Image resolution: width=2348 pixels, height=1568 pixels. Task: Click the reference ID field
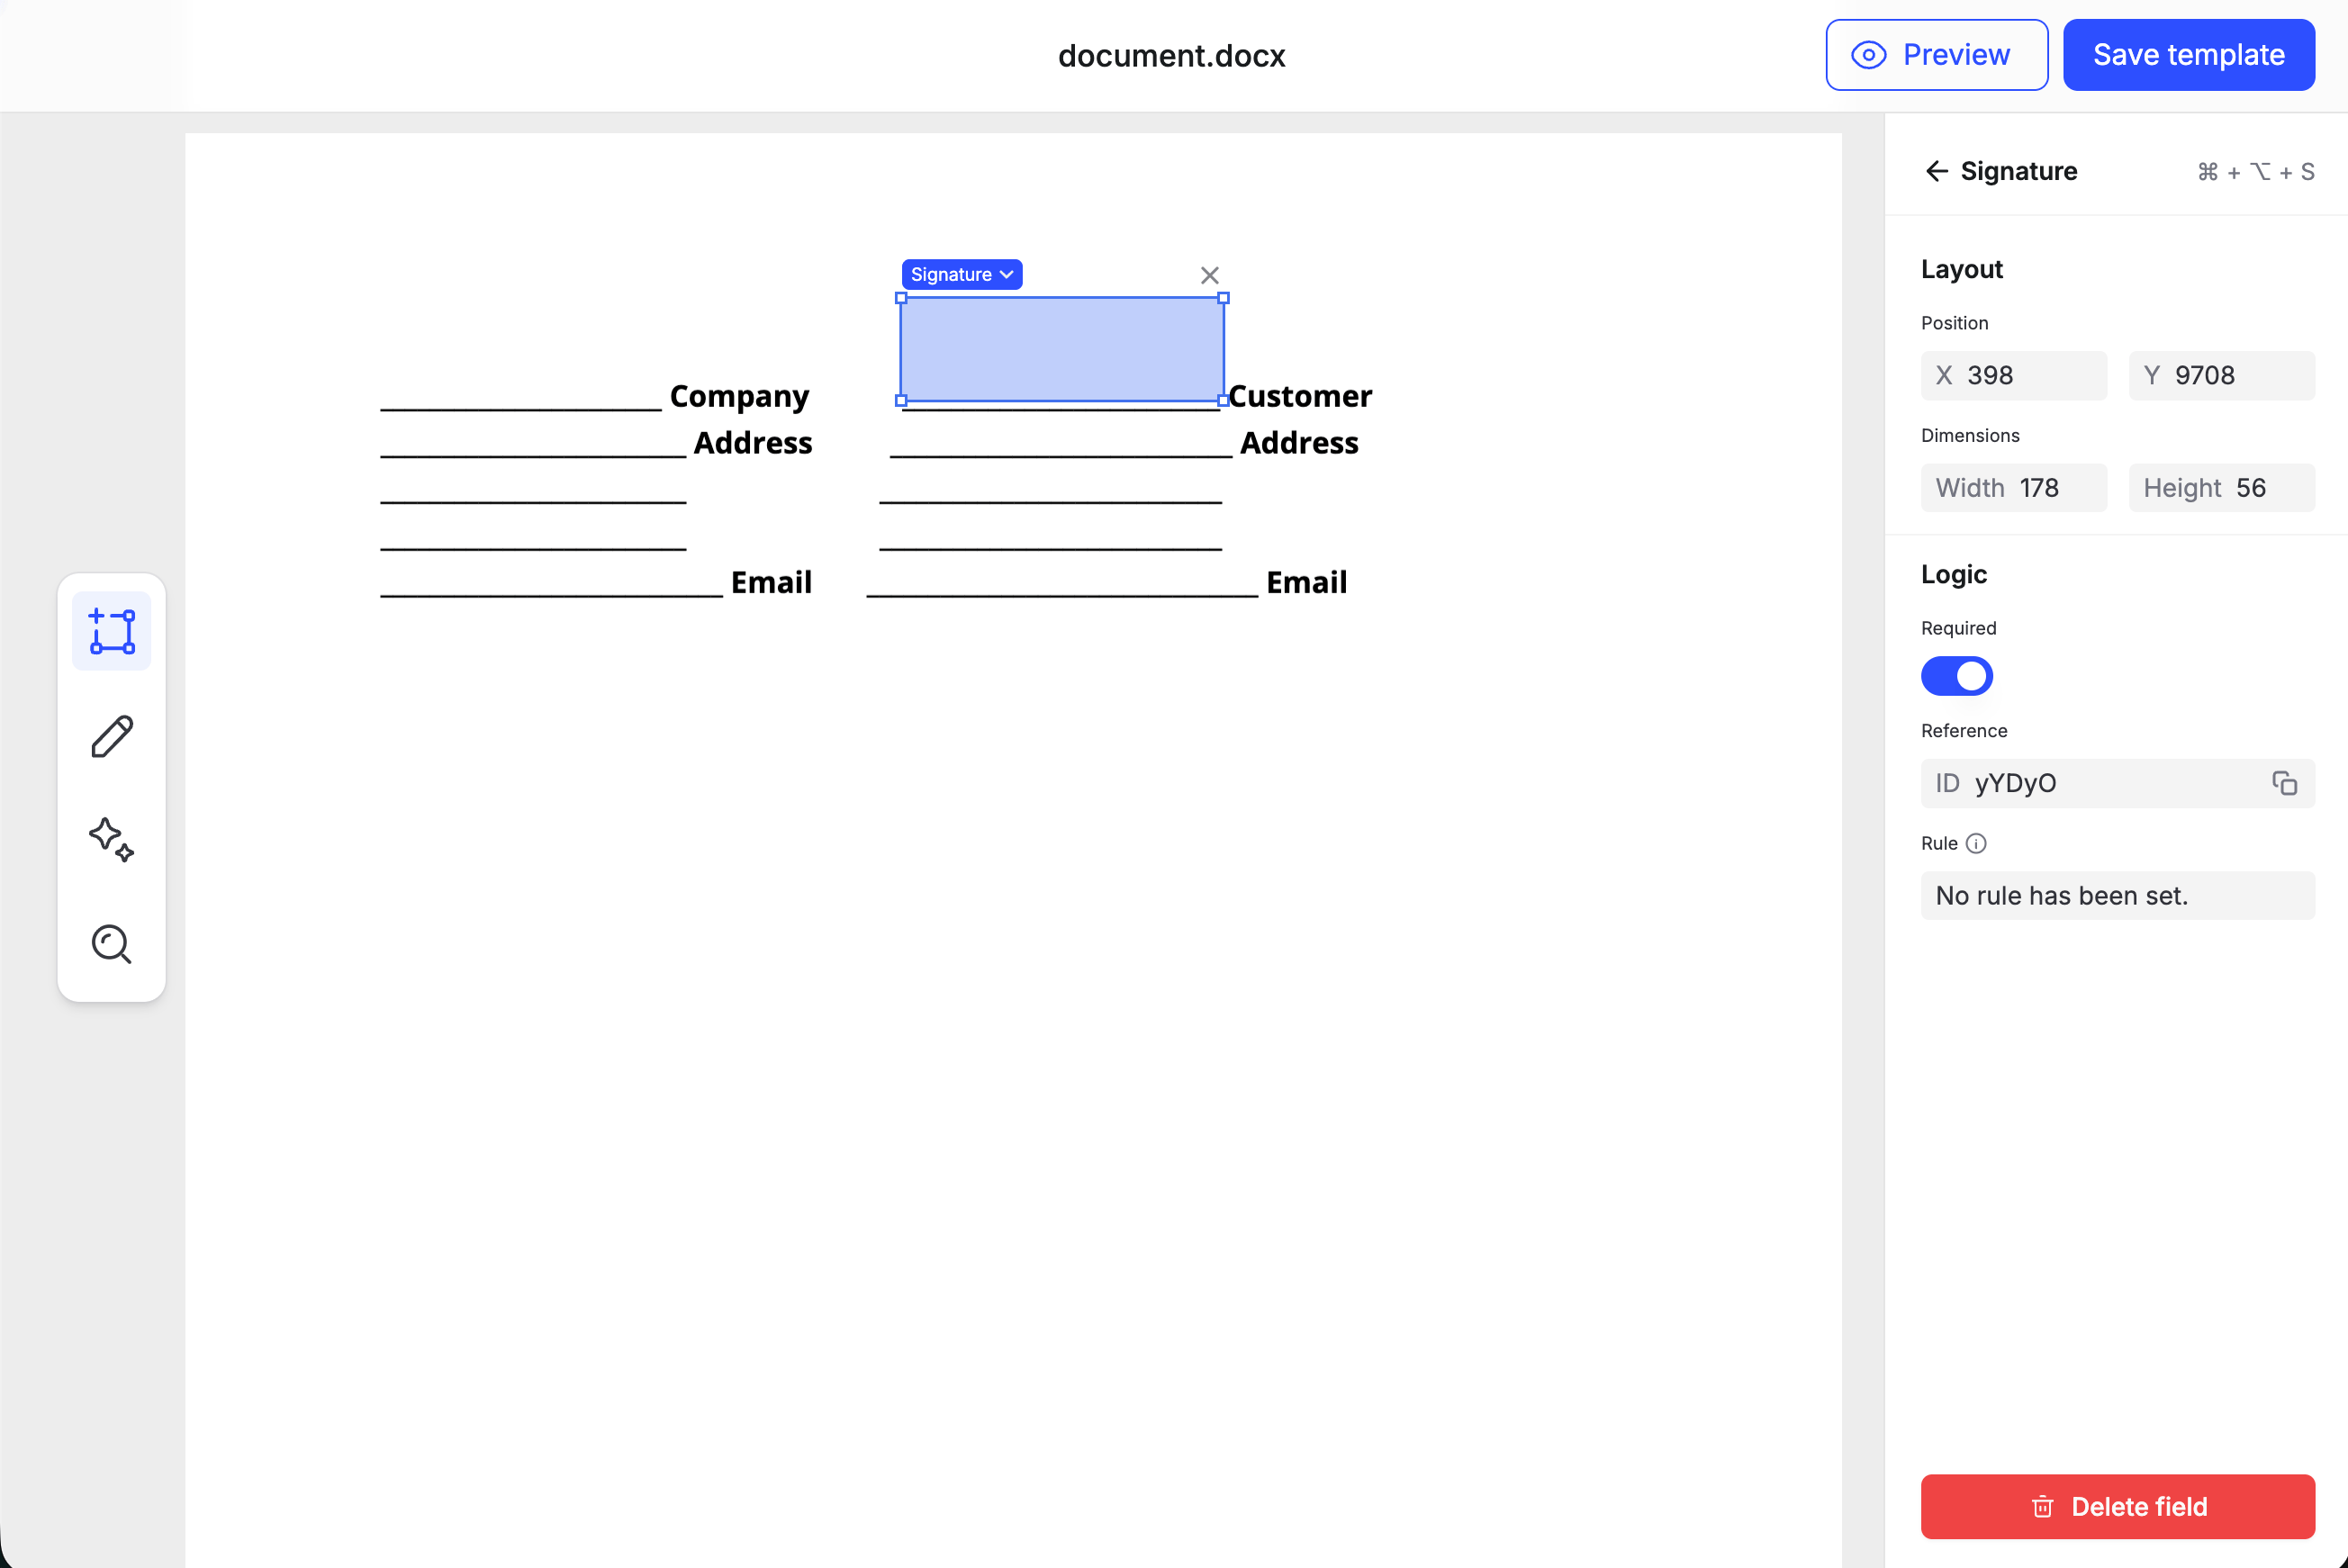[x=2118, y=784]
